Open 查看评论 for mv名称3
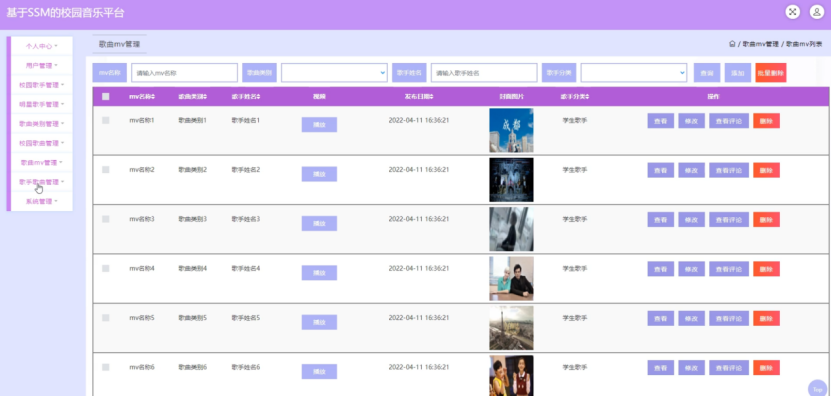This screenshot has height=396, width=831. click(729, 219)
